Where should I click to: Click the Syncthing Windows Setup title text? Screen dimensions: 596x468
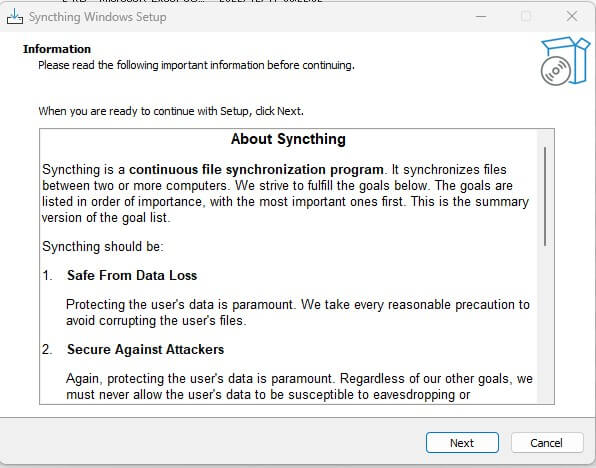pyautogui.click(x=98, y=17)
